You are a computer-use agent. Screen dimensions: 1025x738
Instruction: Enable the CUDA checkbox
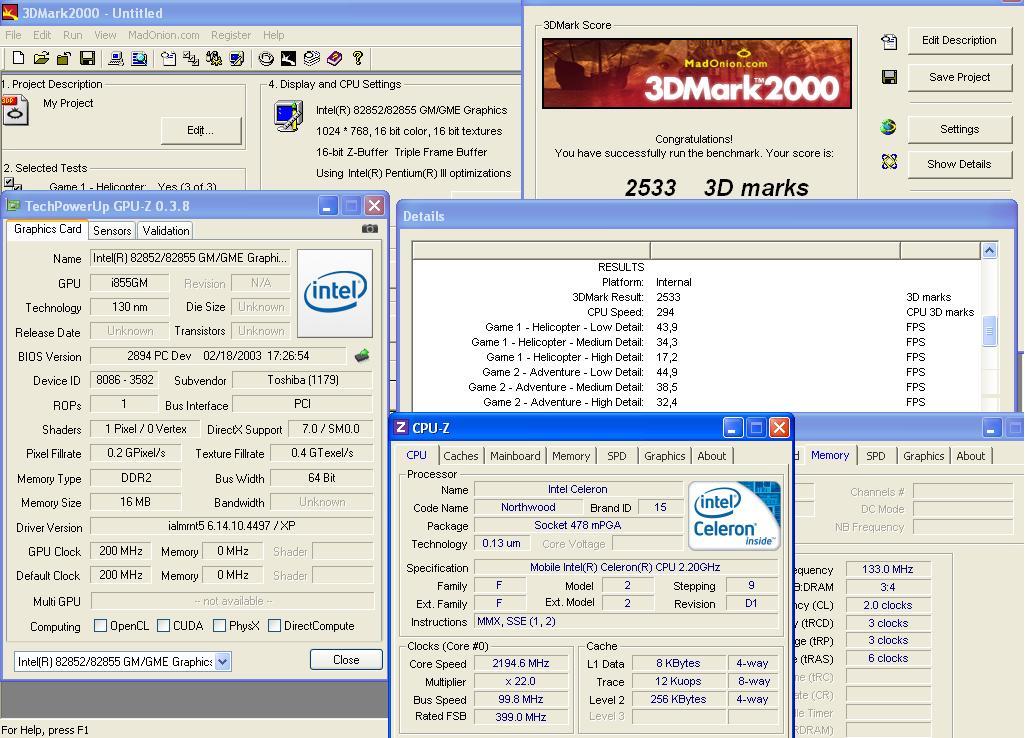(x=163, y=626)
